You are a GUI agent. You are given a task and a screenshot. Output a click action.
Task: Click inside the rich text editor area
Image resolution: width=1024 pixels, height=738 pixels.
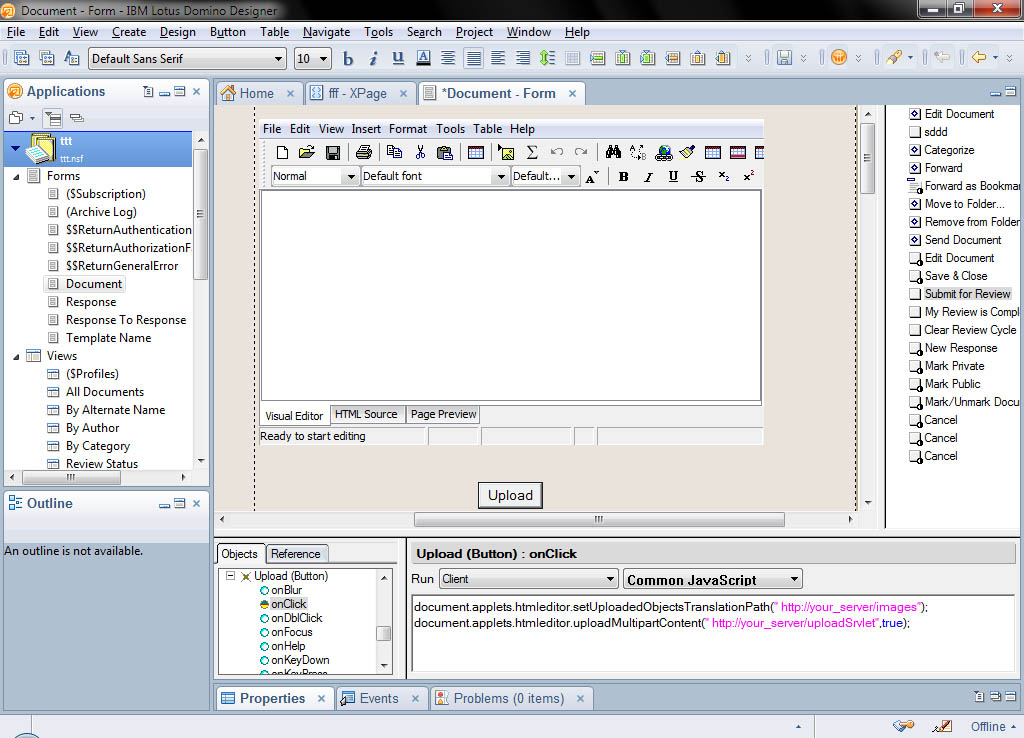(x=511, y=295)
